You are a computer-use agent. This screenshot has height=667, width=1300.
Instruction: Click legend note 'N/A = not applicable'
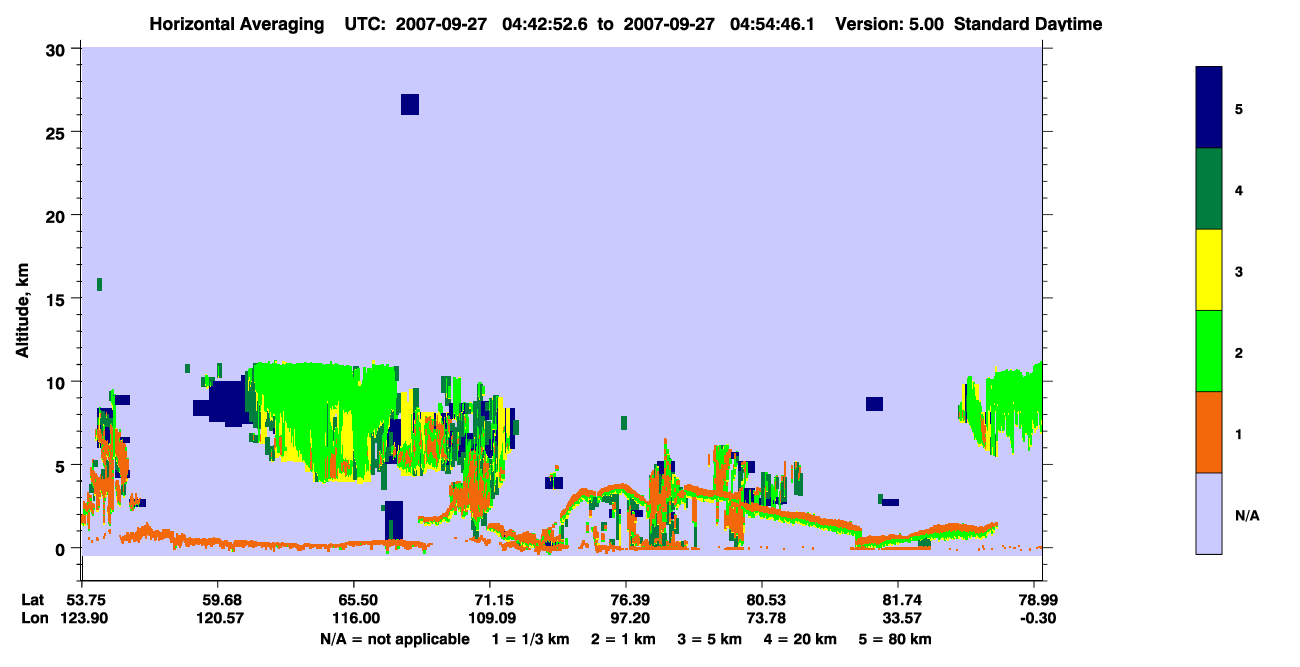pos(394,639)
